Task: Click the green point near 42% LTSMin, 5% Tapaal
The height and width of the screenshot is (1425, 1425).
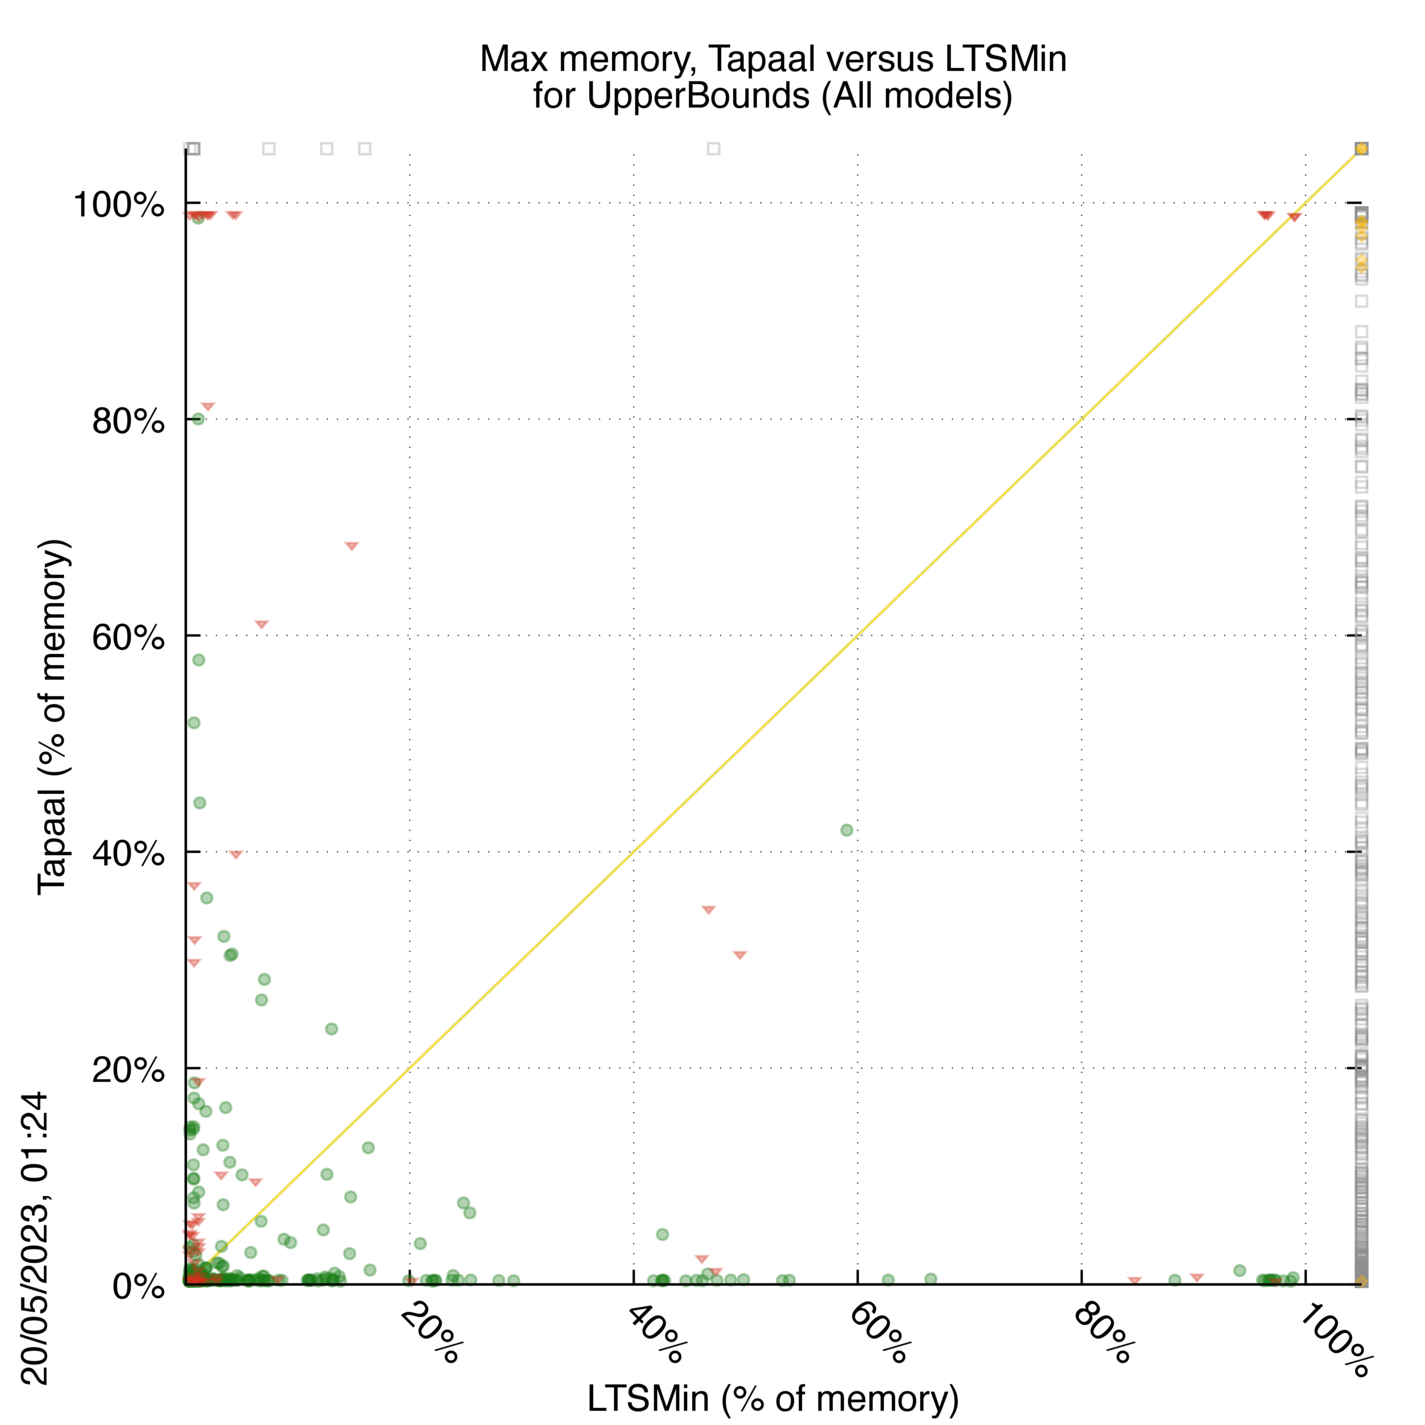Action: click(x=662, y=1235)
